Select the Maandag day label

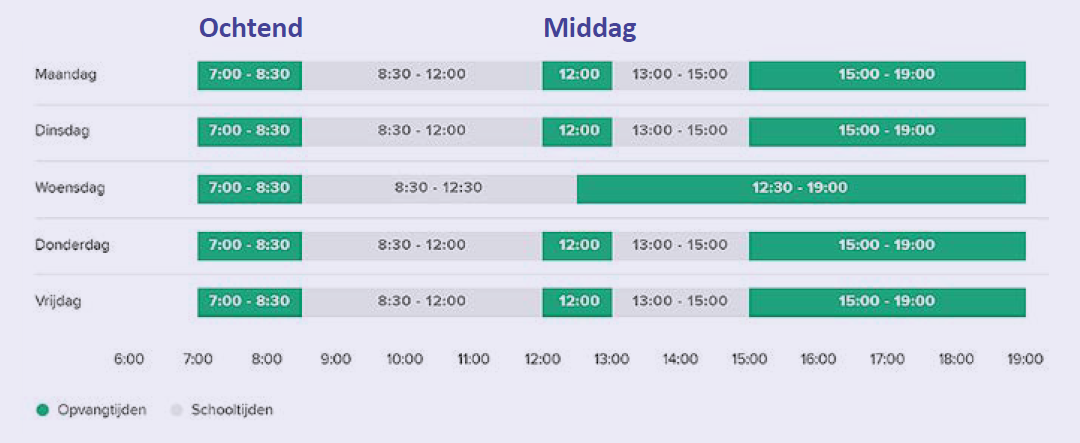[65, 75]
